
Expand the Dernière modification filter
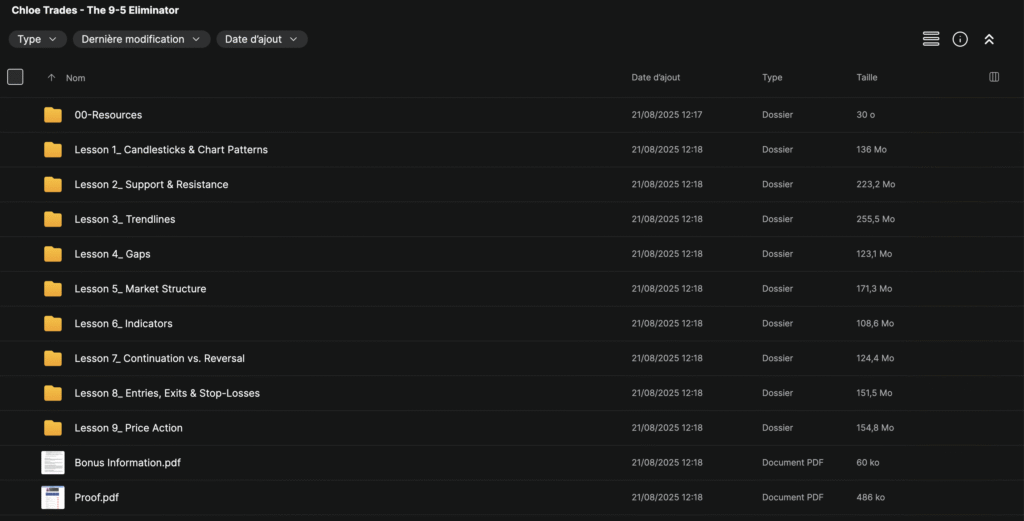(141, 39)
